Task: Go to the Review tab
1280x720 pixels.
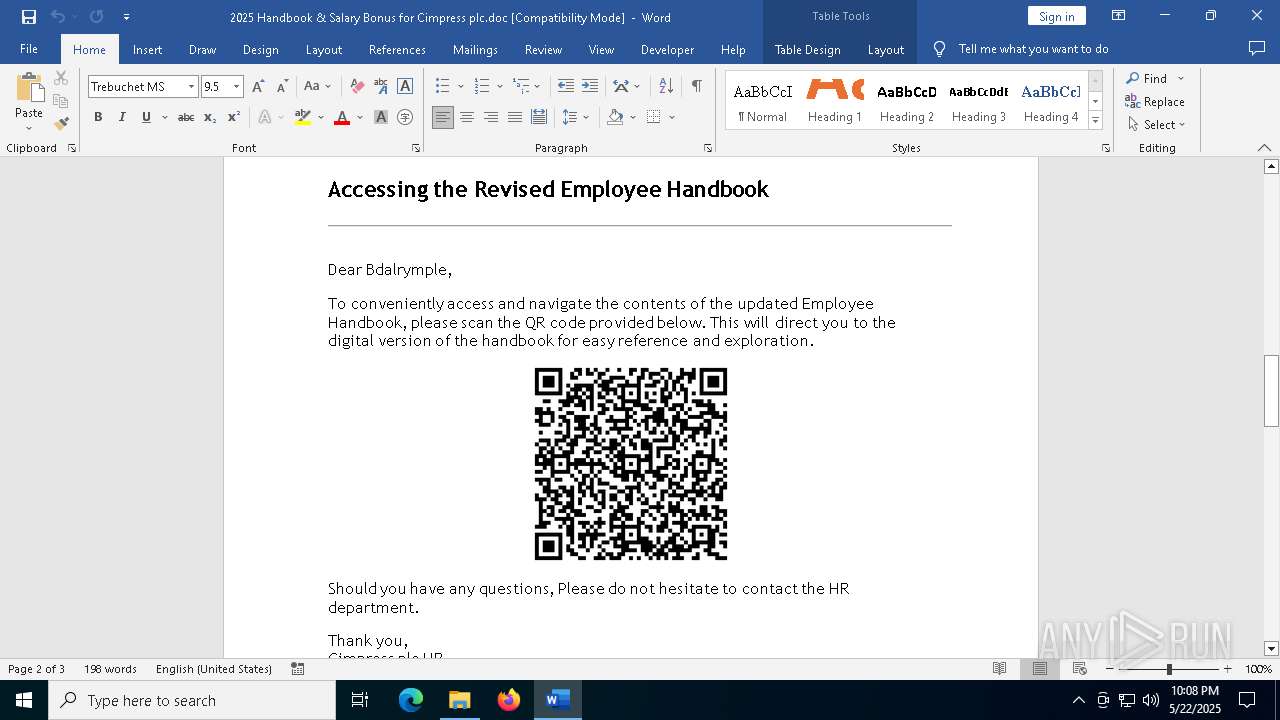Action: [543, 49]
